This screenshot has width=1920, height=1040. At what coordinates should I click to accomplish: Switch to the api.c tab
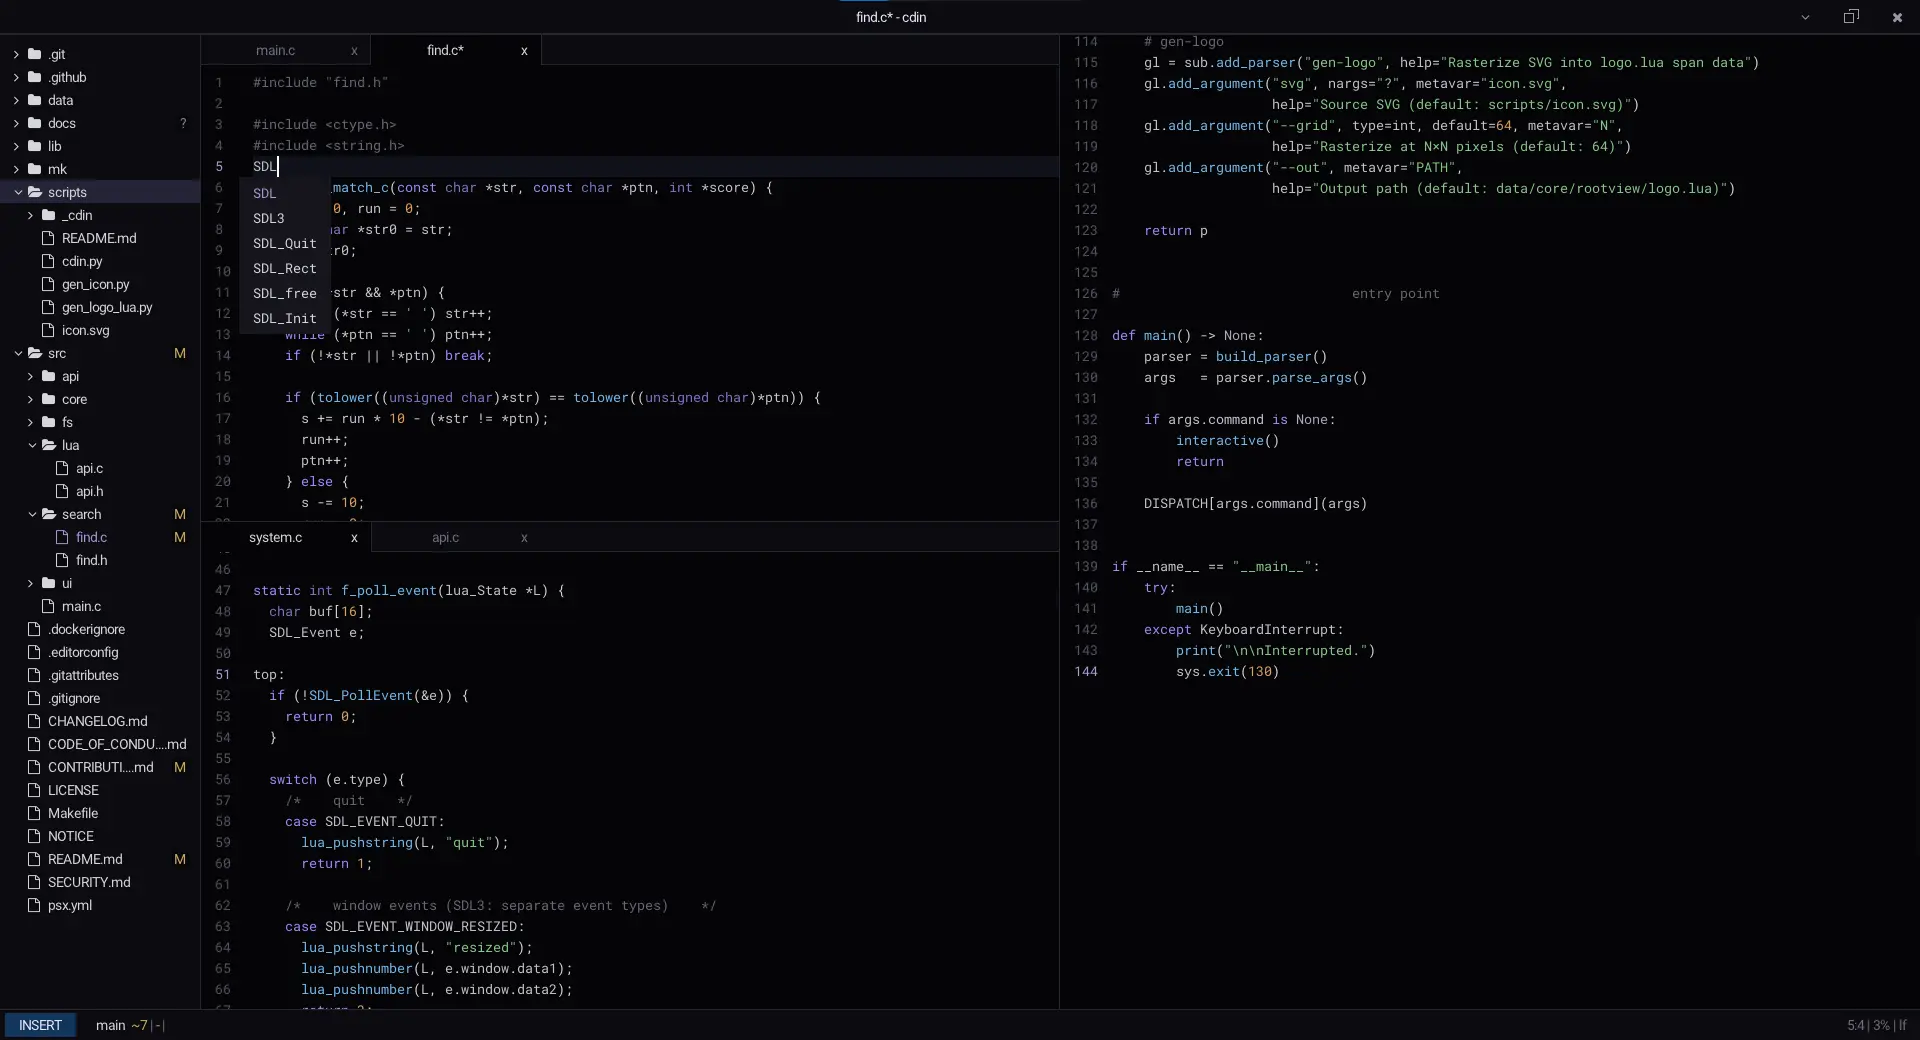tap(445, 537)
